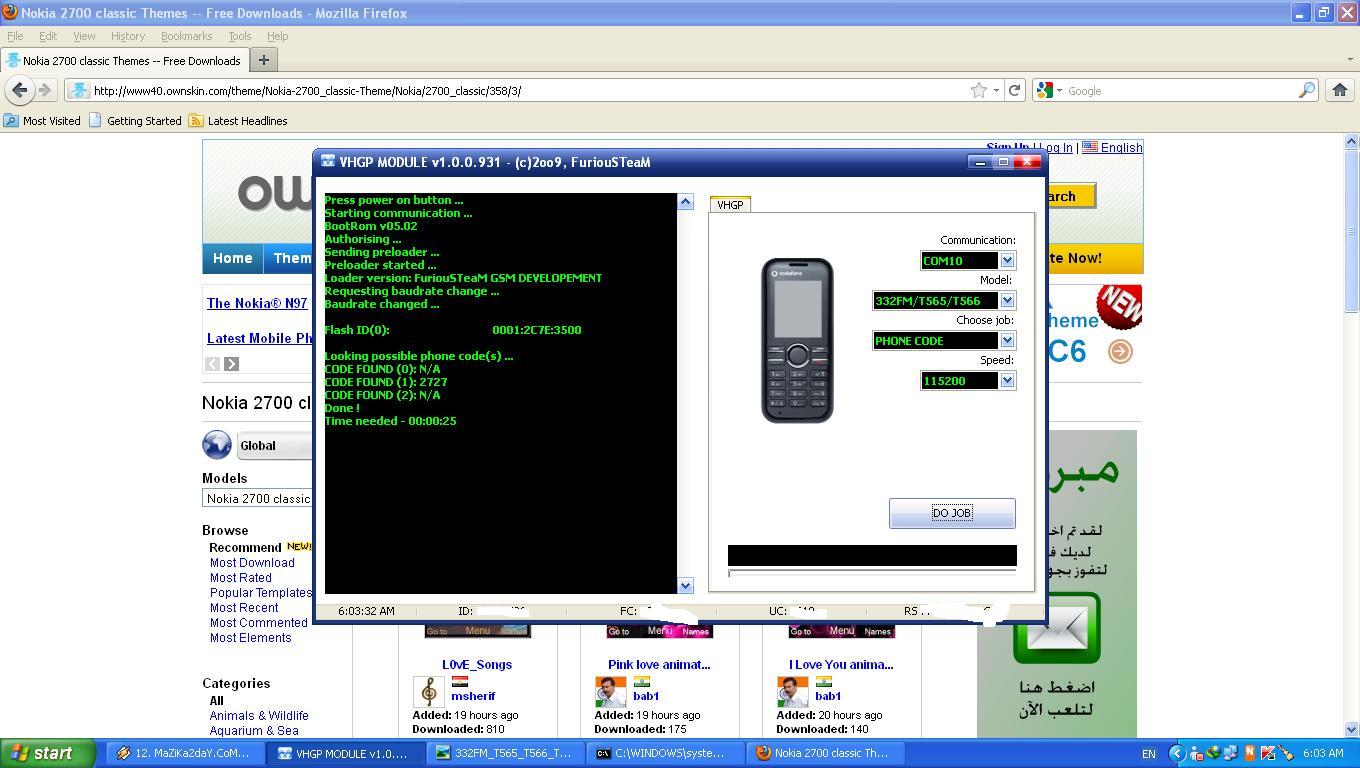Switch to the C:\WINDOWS\system taskbar window
This screenshot has width=1360, height=768.
click(x=667, y=753)
